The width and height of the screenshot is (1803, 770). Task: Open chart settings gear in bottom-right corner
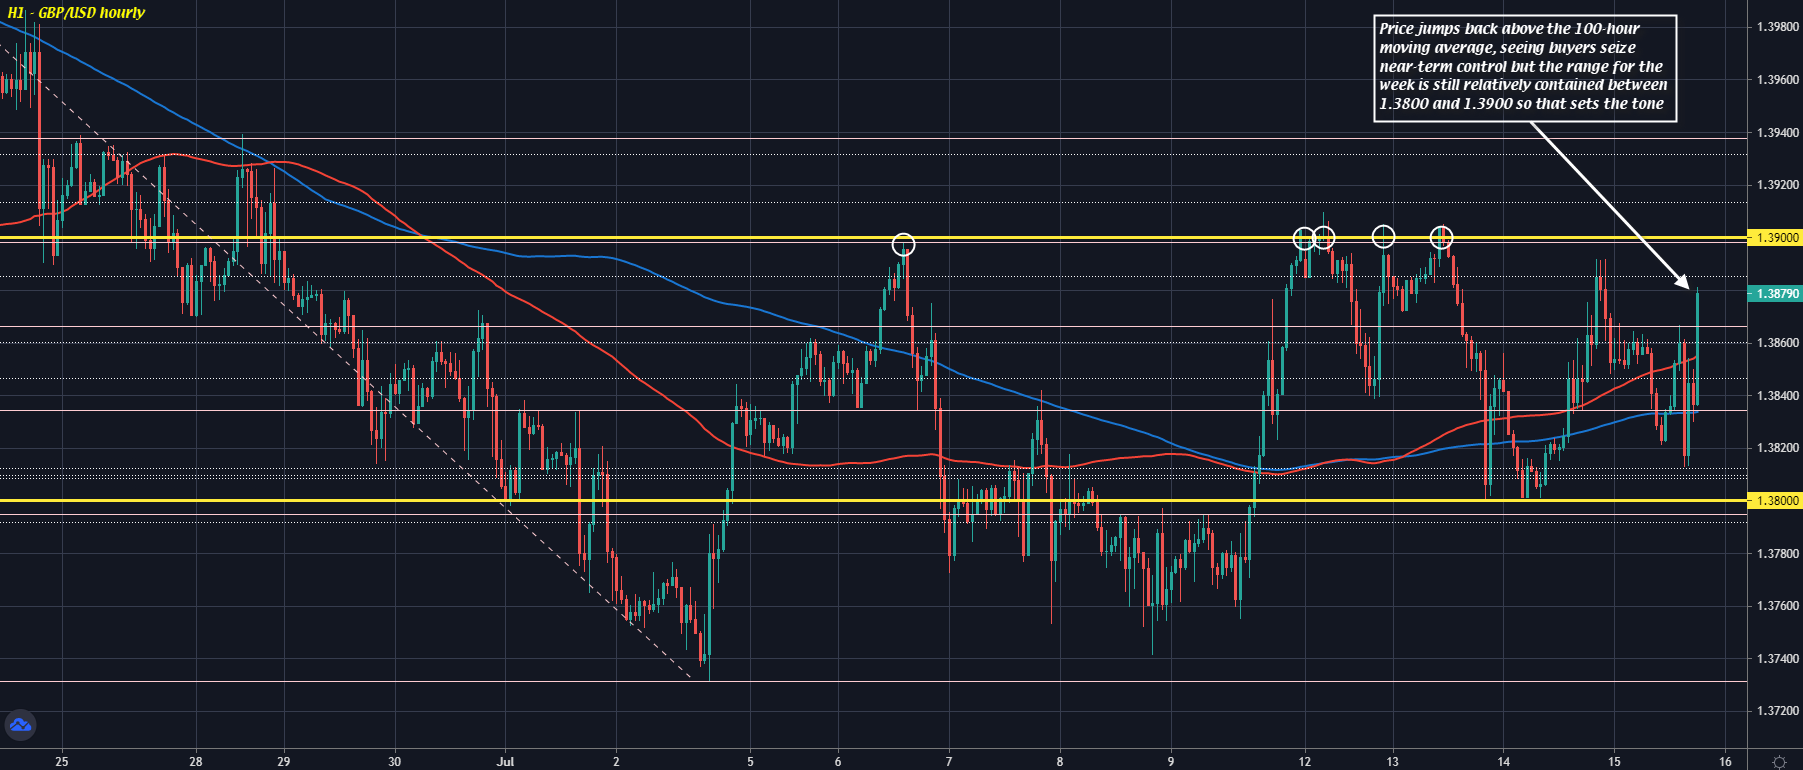(1779, 761)
